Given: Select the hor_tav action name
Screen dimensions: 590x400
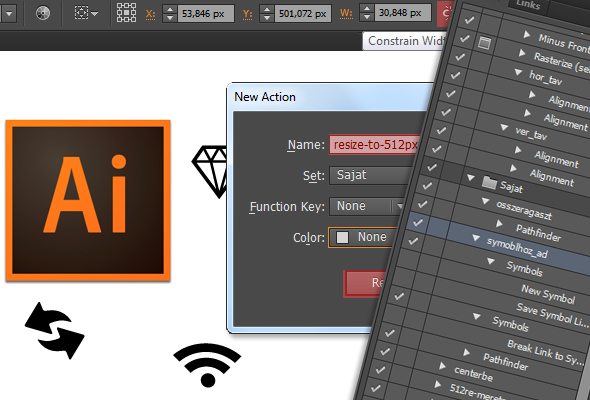Looking at the screenshot, I should pos(546,78).
